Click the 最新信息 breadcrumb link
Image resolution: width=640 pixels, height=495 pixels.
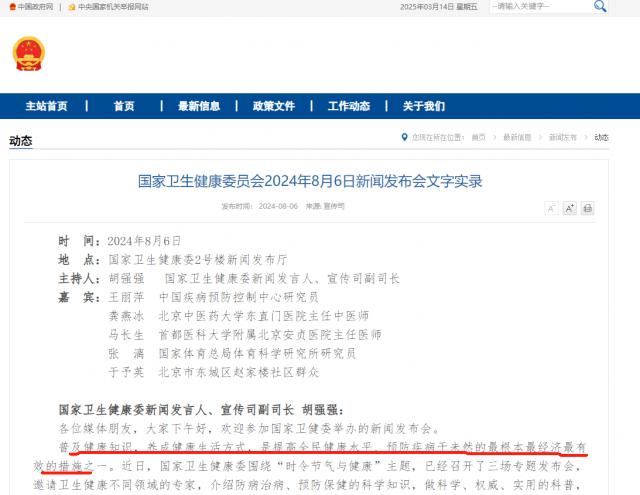517,137
